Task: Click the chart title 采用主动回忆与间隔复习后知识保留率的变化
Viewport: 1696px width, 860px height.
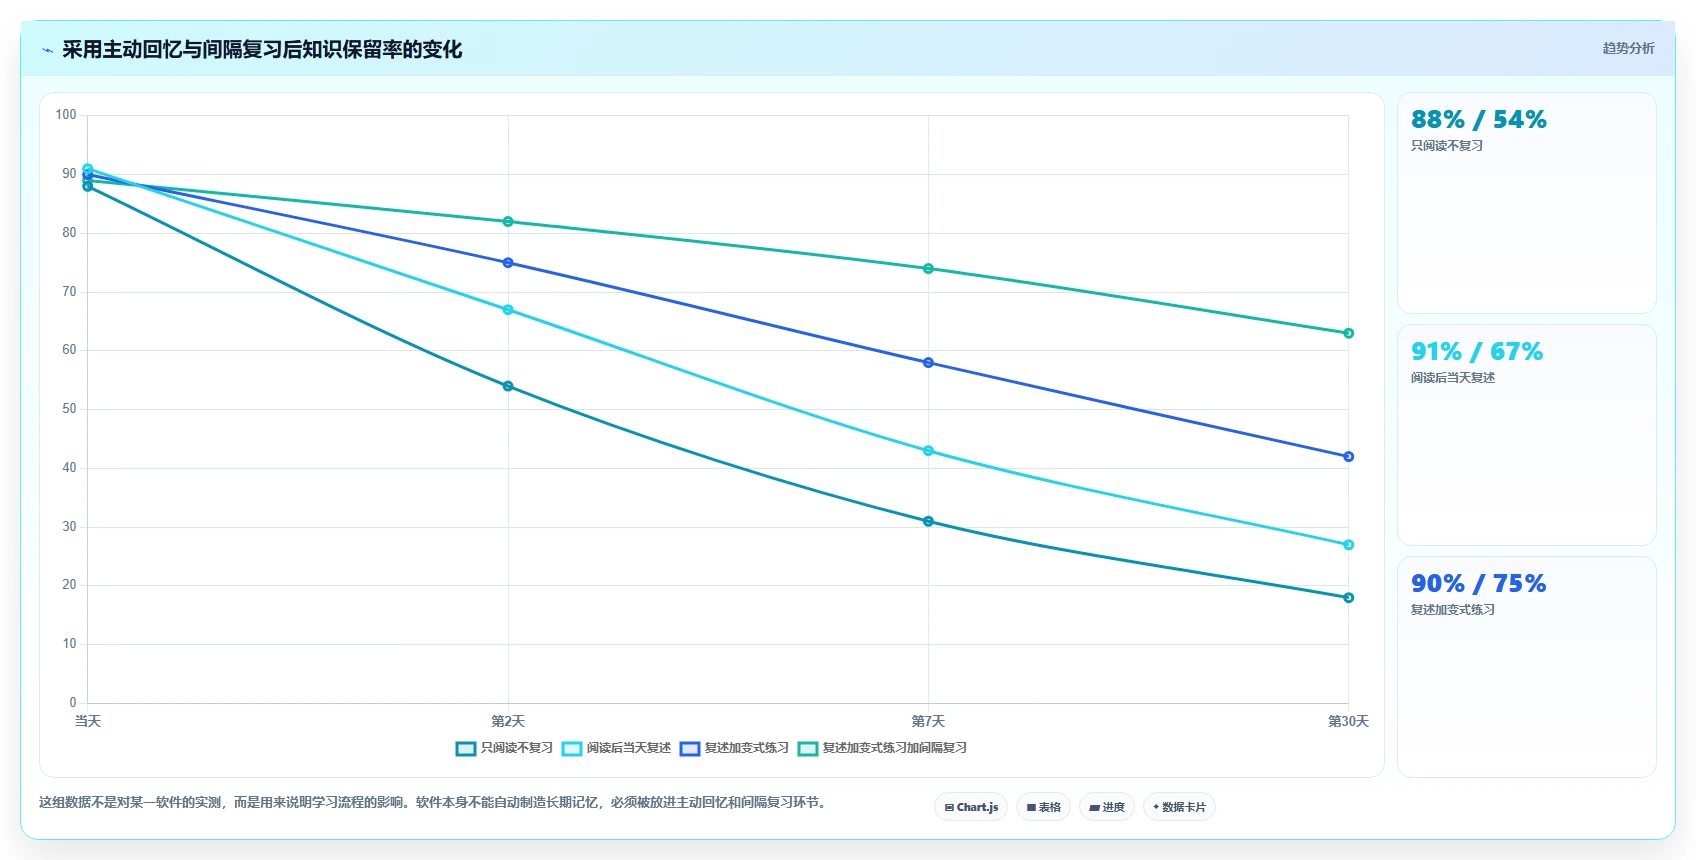Action: click(x=262, y=50)
